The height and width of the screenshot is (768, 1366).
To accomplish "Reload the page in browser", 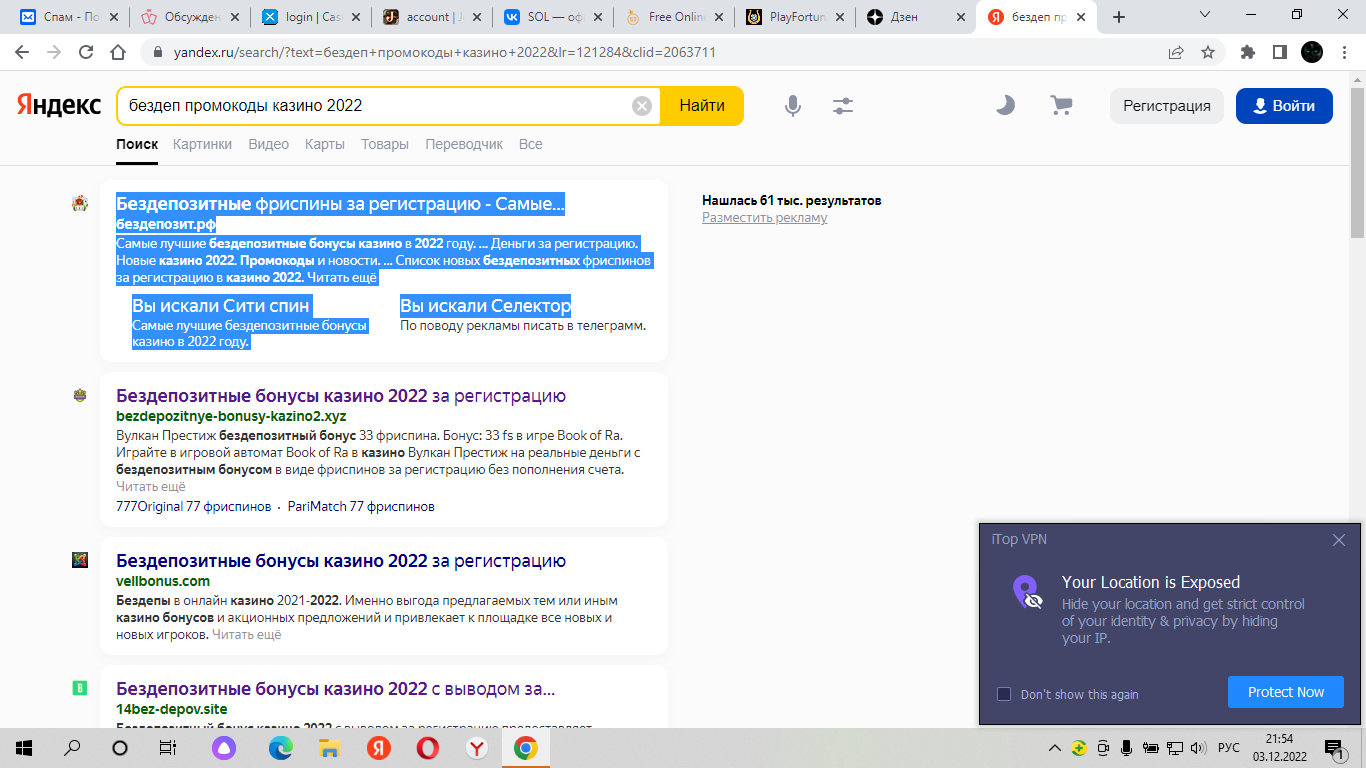I will [86, 52].
